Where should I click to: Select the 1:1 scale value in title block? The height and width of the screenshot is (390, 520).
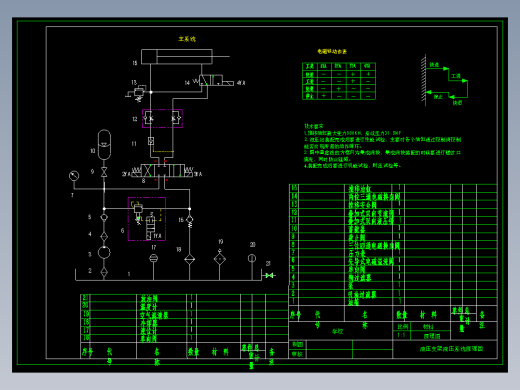pyautogui.click(x=402, y=335)
